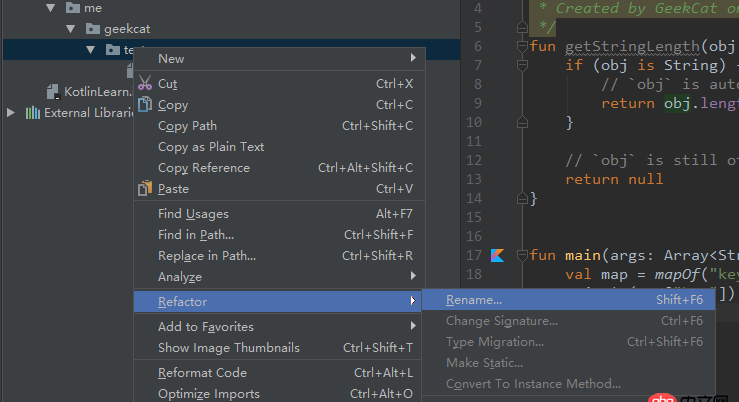Click the me folder icon
The height and width of the screenshot is (402, 739).
point(72,8)
